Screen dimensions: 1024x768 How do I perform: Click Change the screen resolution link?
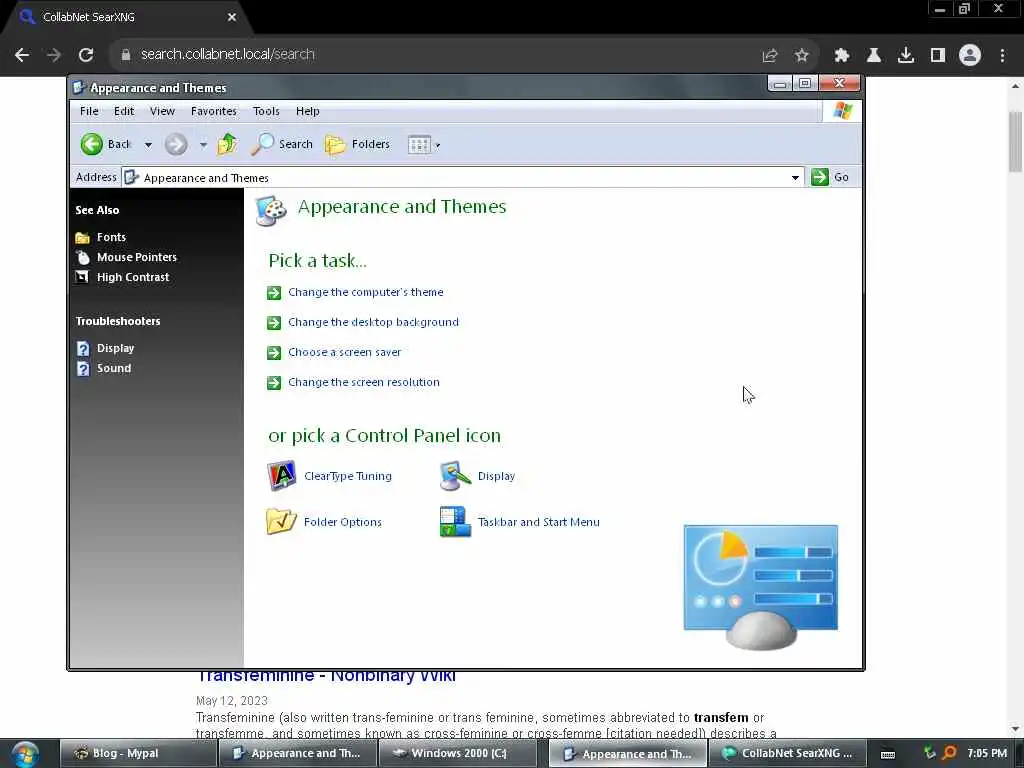[364, 382]
